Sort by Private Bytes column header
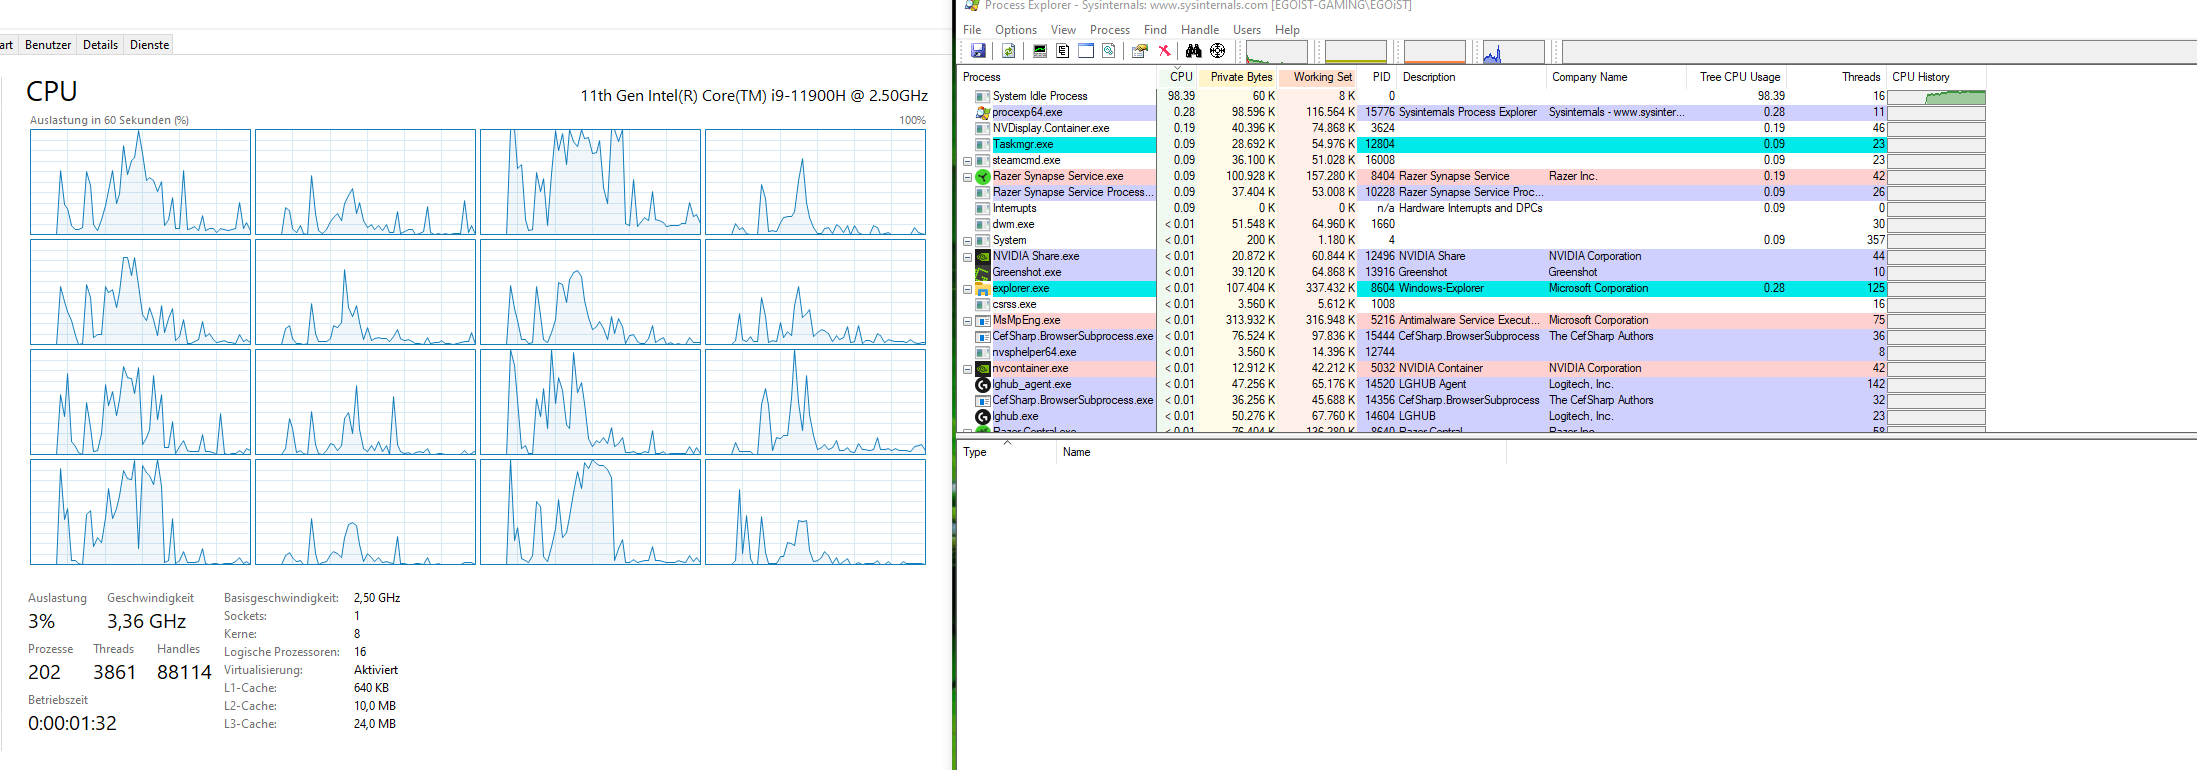 [1238, 77]
